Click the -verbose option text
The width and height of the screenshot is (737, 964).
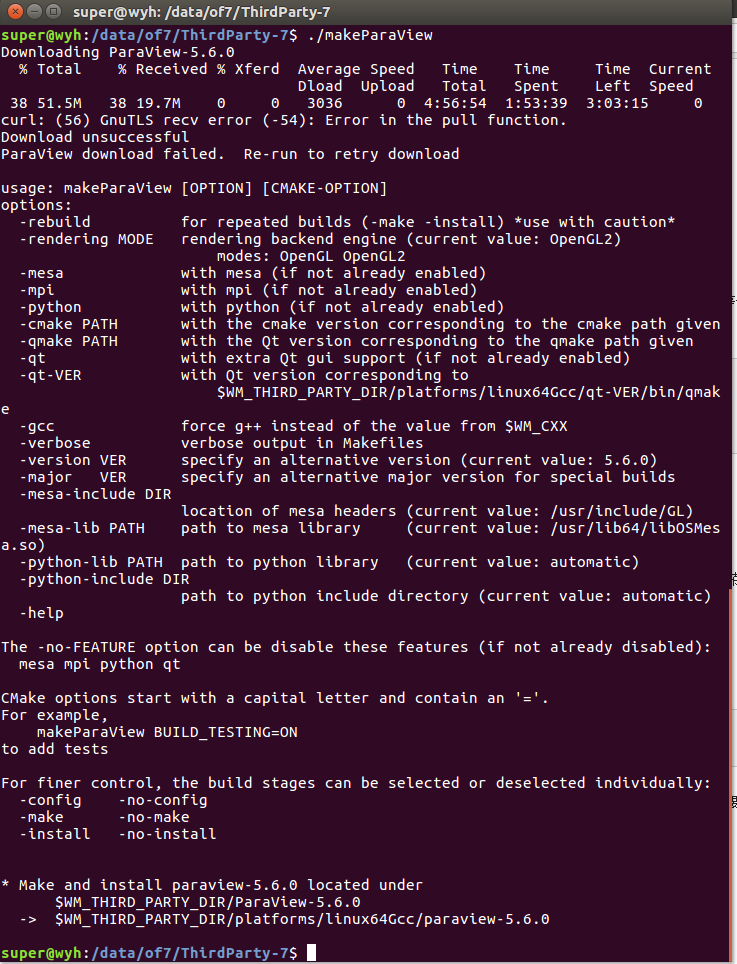[x=55, y=443]
